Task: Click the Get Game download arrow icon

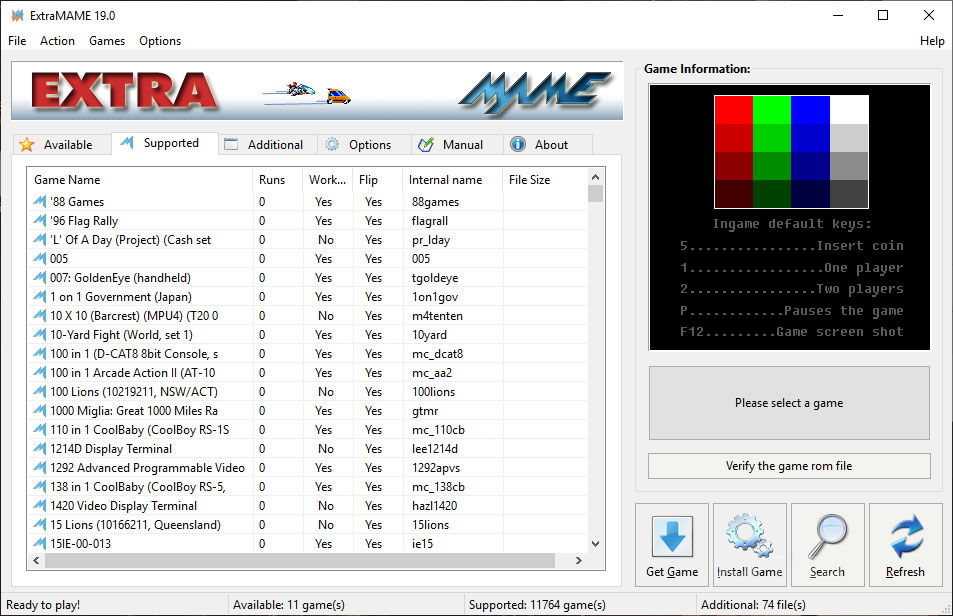Action: coord(671,536)
